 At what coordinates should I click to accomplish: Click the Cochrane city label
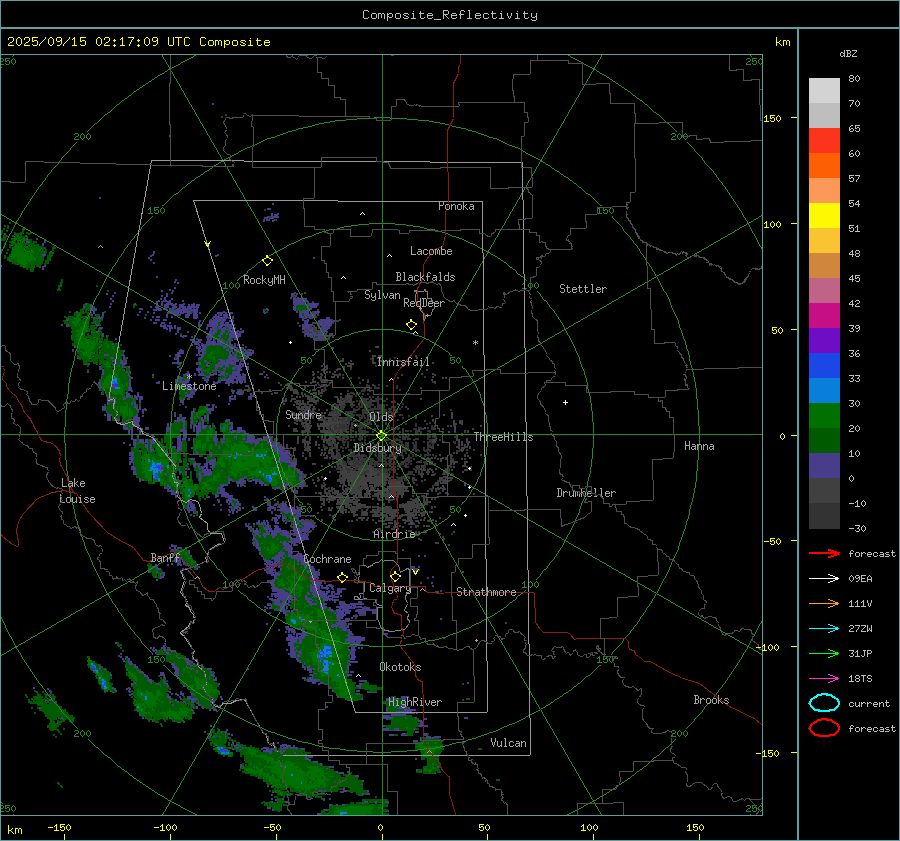pos(327,559)
